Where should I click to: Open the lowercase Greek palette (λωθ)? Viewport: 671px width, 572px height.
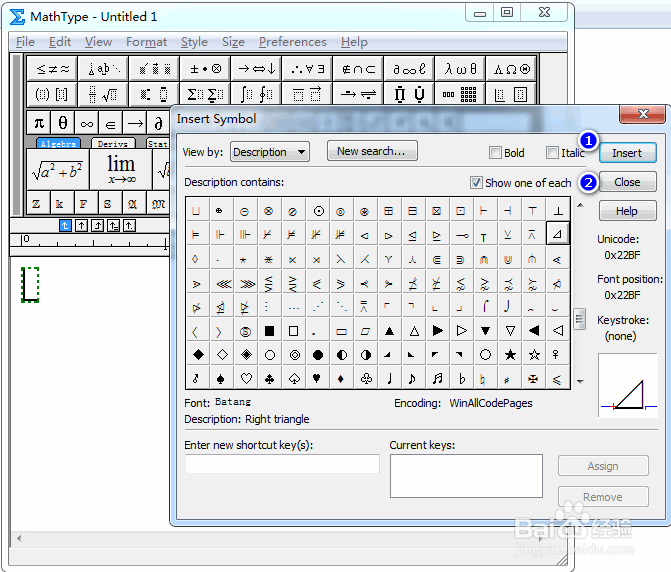click(x=460, y=68)
